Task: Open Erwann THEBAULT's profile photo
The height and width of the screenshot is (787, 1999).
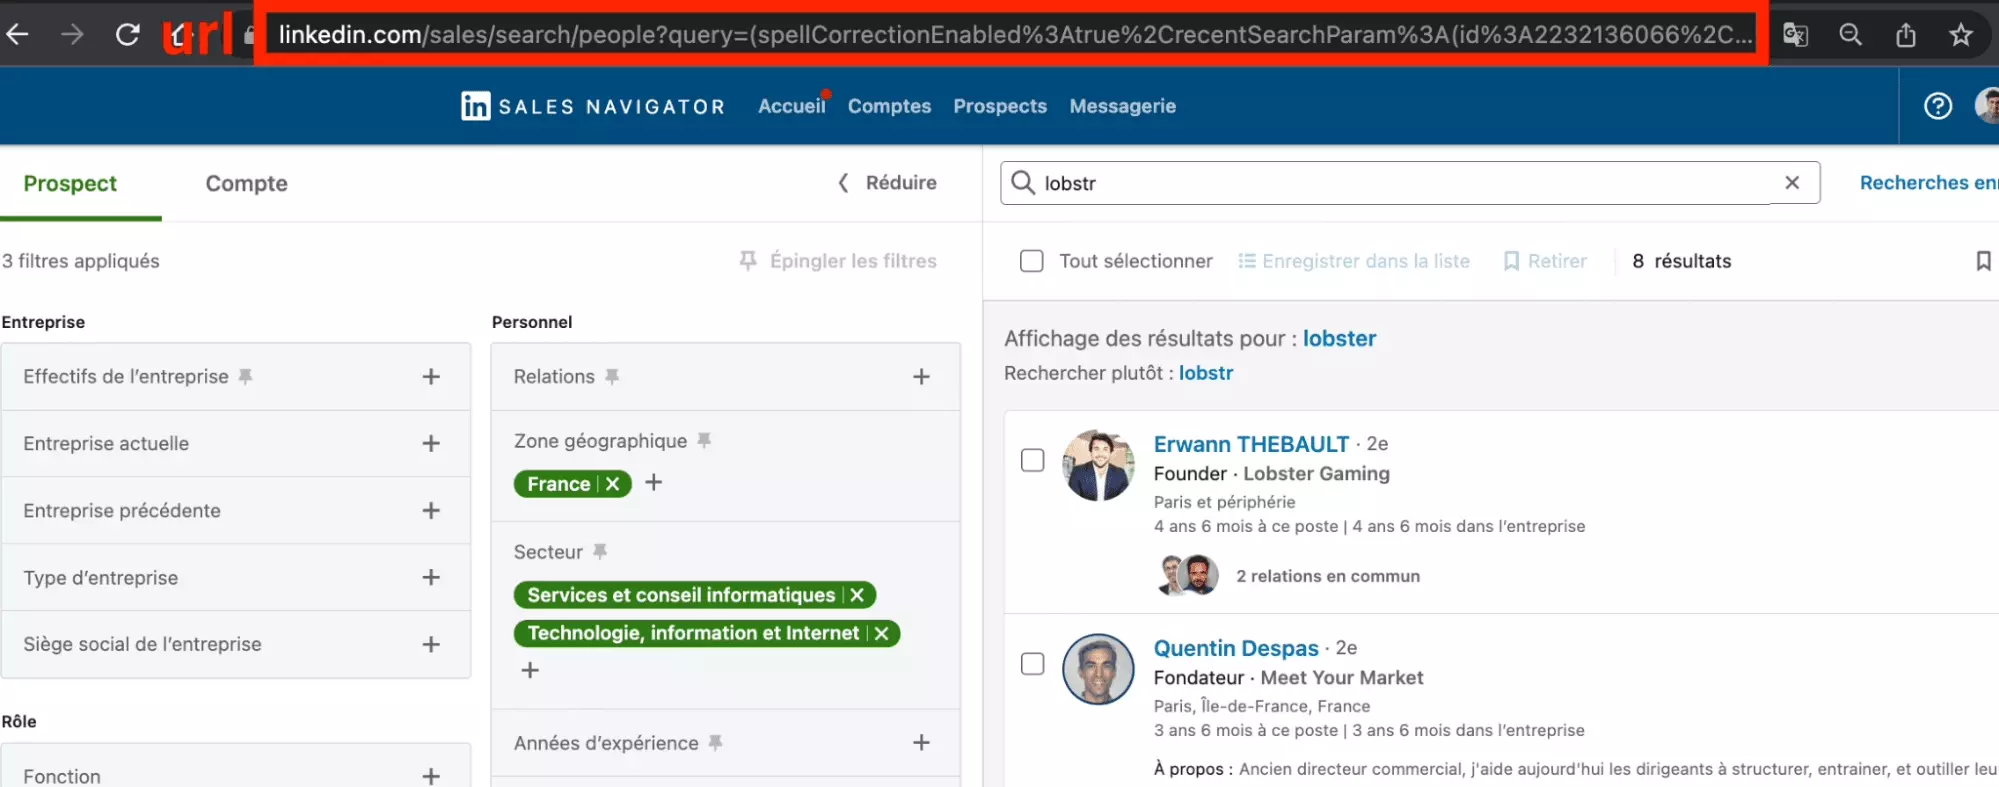Action: coord(1097,465)
